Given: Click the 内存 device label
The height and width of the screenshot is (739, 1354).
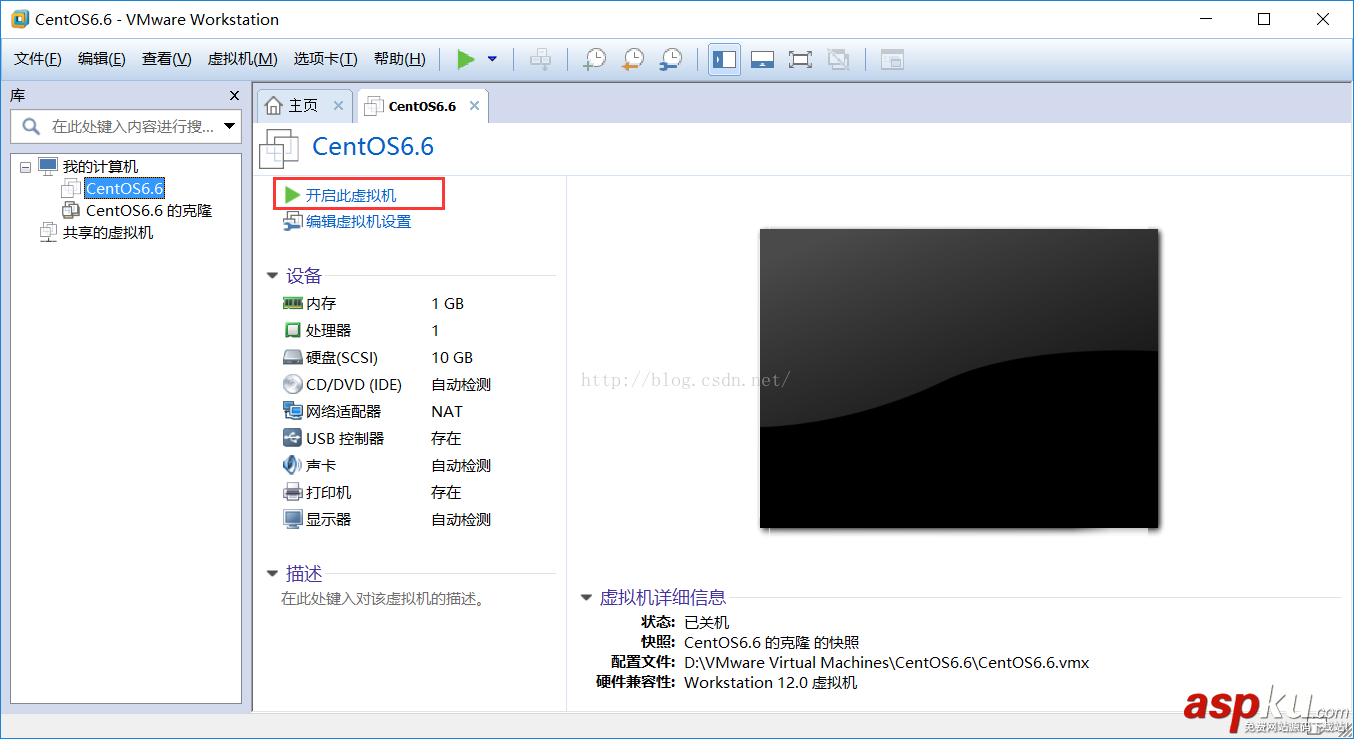Looking at the screenshot, I should (x=321, y=303).
